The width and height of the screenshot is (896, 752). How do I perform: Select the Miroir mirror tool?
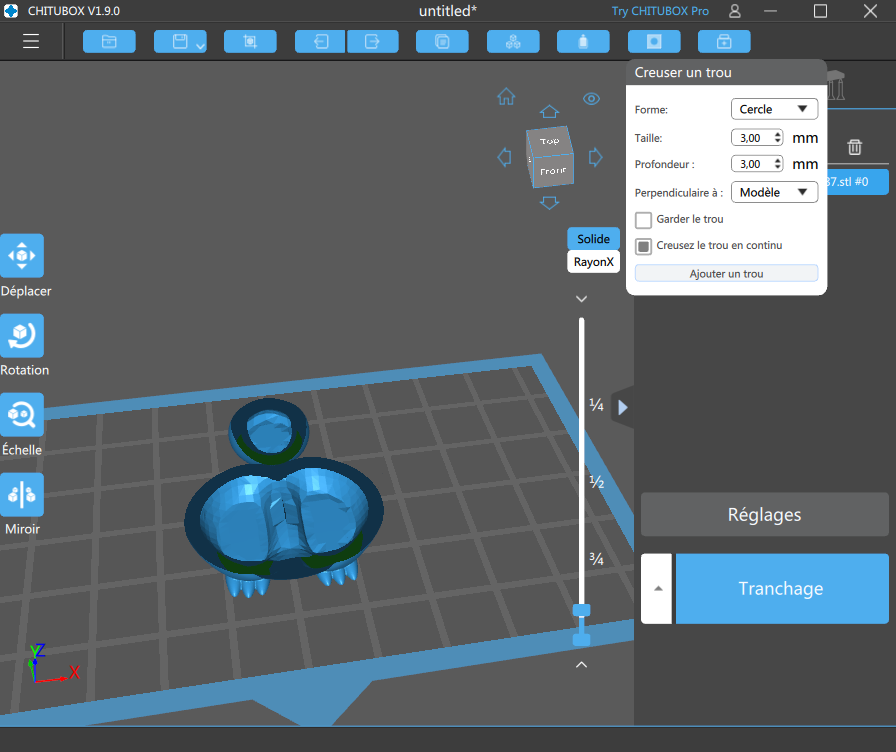tap(22, 494)
